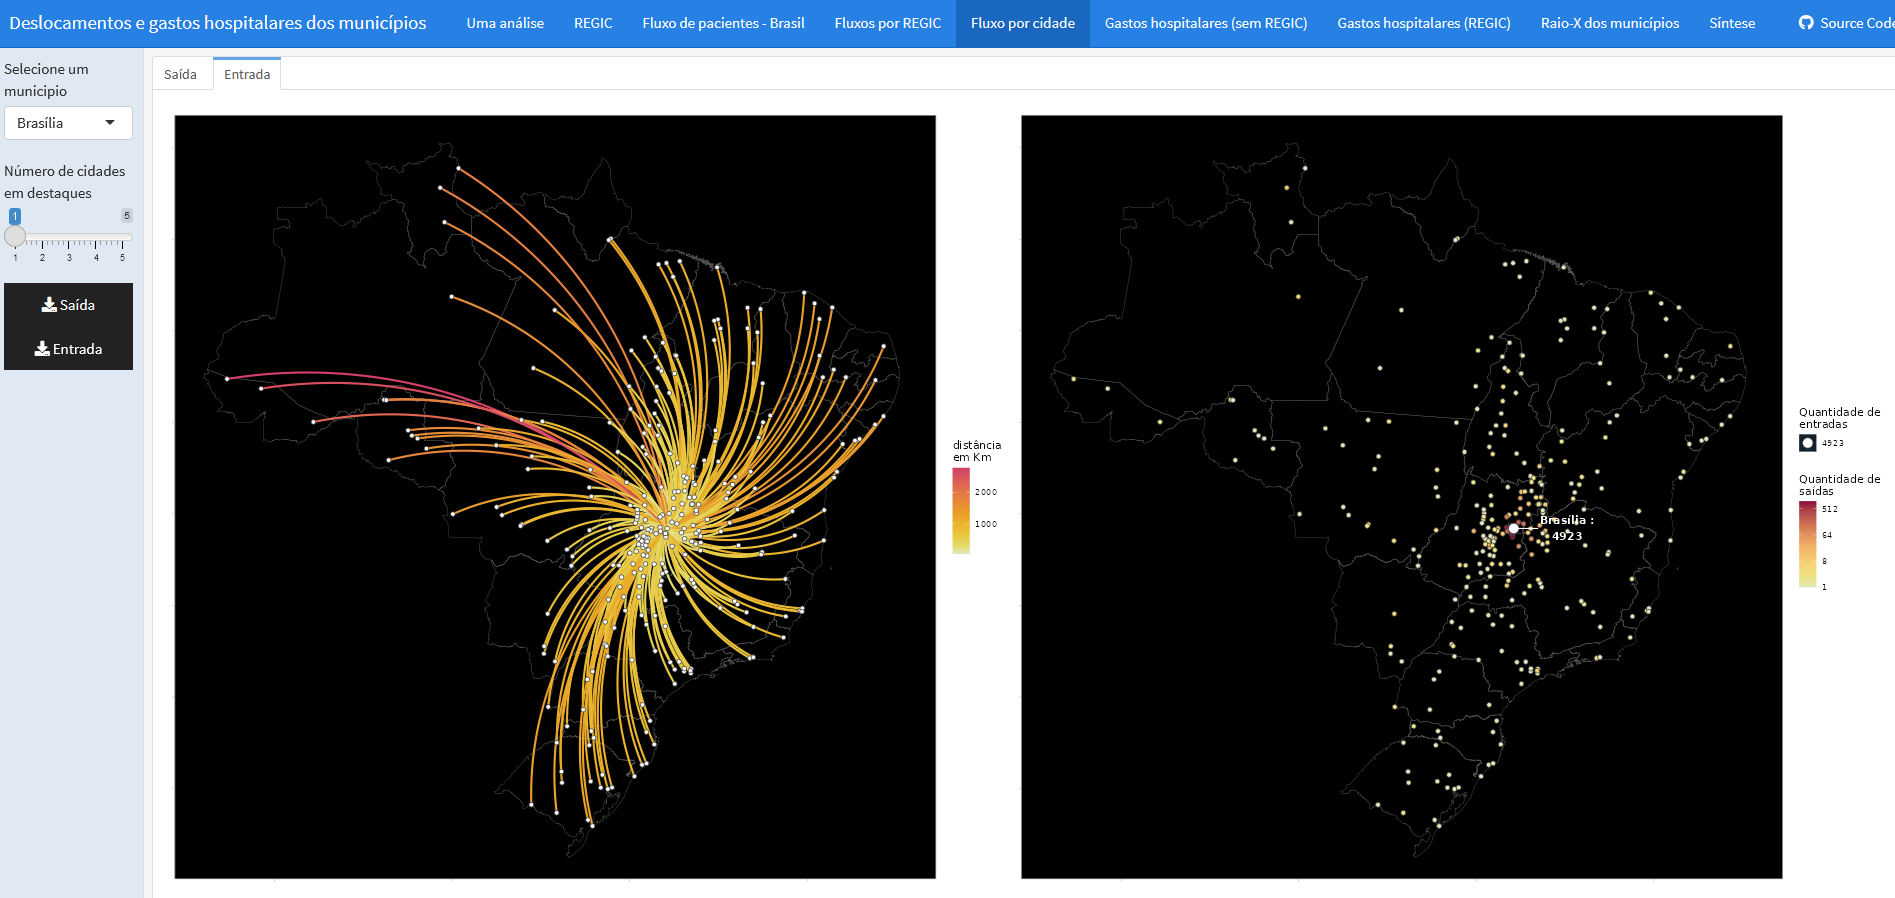Open Gastos hospitalares (sem REGIC)
Viewport: 1895px width, 898px height.
[x=1206, y=23]
